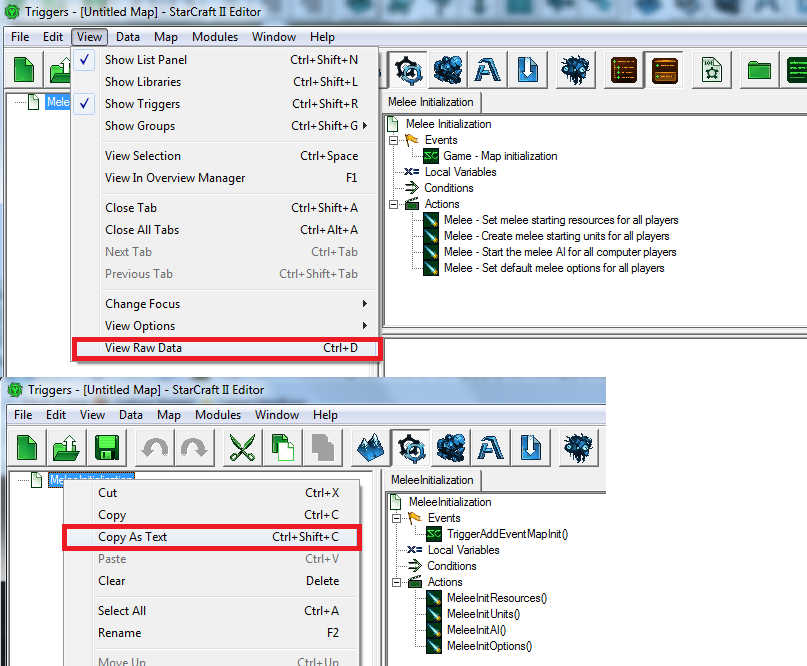Open the Text module icon in the lower window toolbar
Image resolution: width=807 pixels, height=666 pixels.
[490, 447]
